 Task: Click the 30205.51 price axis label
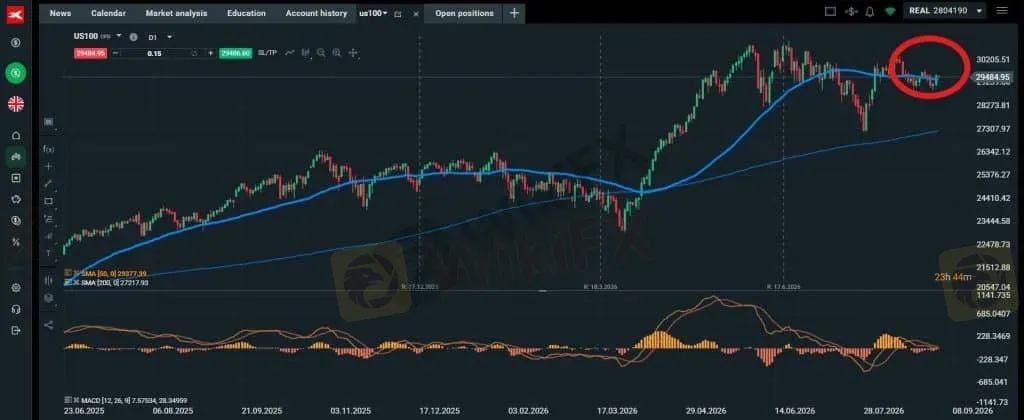(991, 59)
